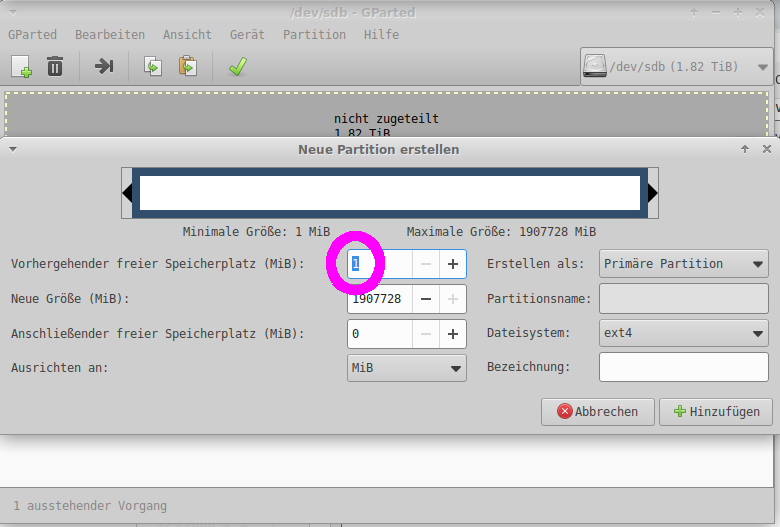Click the white partition size bar
The height and width of the screenshot is (527, 780).
(390, 193)
